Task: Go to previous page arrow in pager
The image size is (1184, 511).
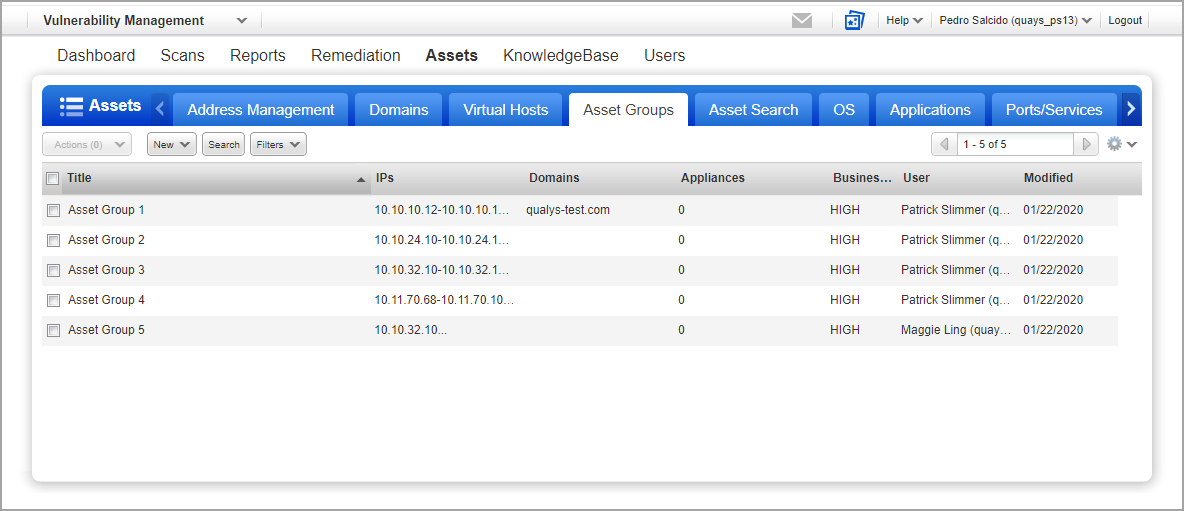Action: pos(944,144)
